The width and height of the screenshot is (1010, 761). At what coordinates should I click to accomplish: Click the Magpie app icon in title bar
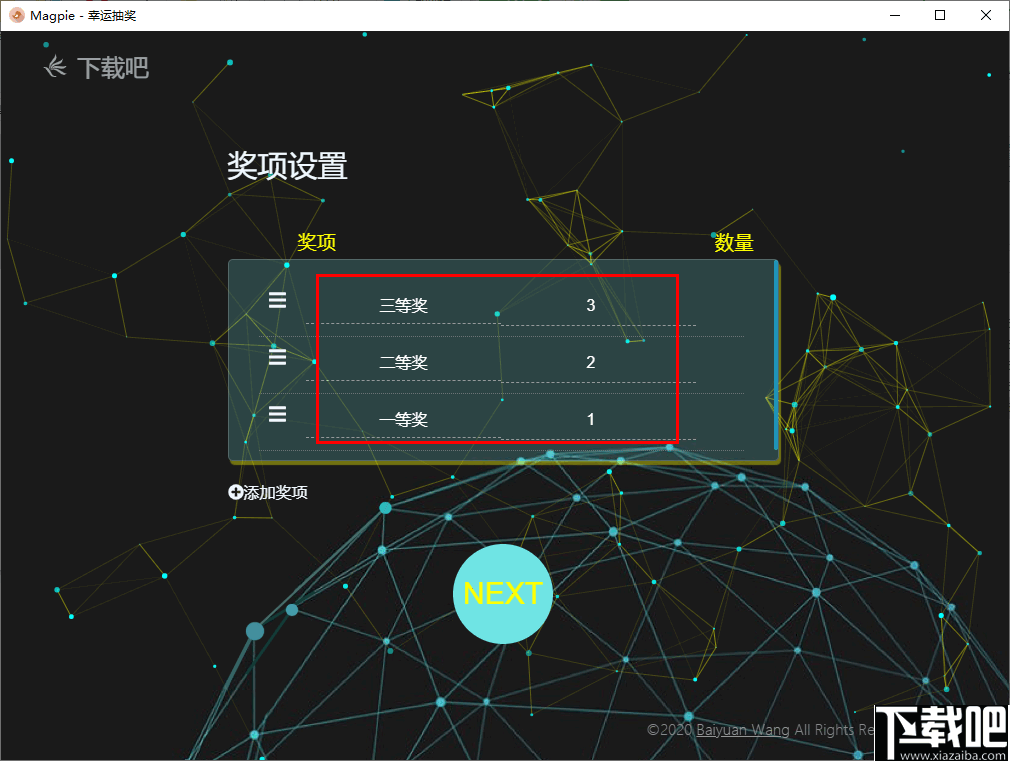17,15
